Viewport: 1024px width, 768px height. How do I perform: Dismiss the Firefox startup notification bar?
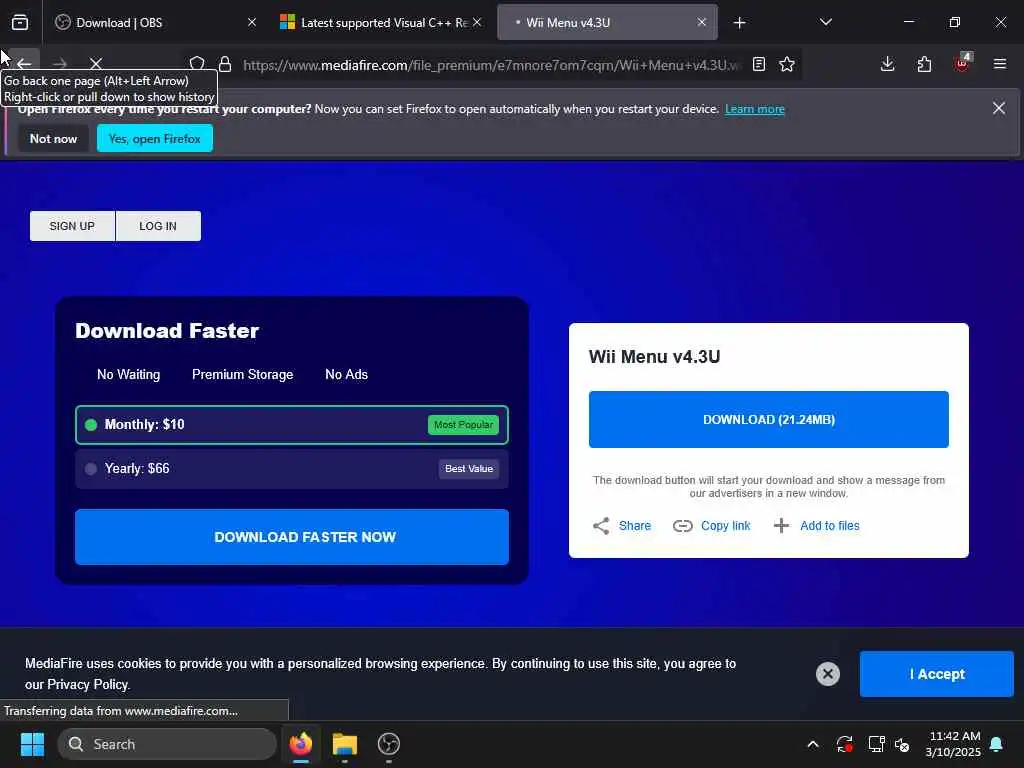pyautogui.click(x=999, y=108)
